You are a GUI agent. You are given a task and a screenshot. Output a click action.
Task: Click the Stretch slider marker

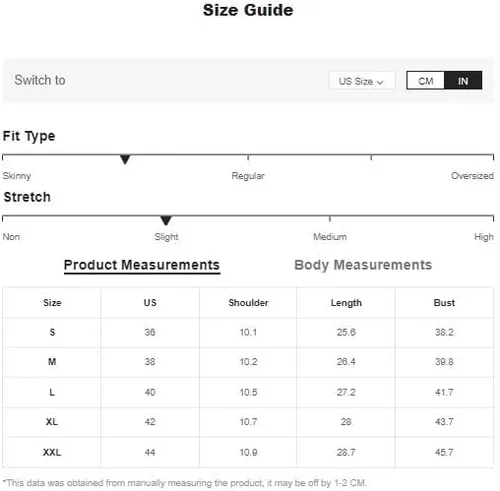(166, 220)
